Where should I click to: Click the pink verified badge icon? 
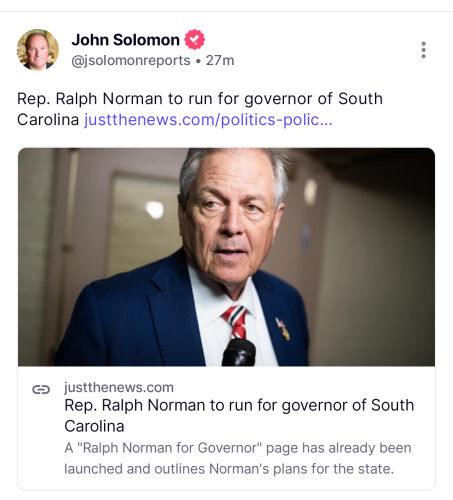pyautogui.click(x=195, y=39)
